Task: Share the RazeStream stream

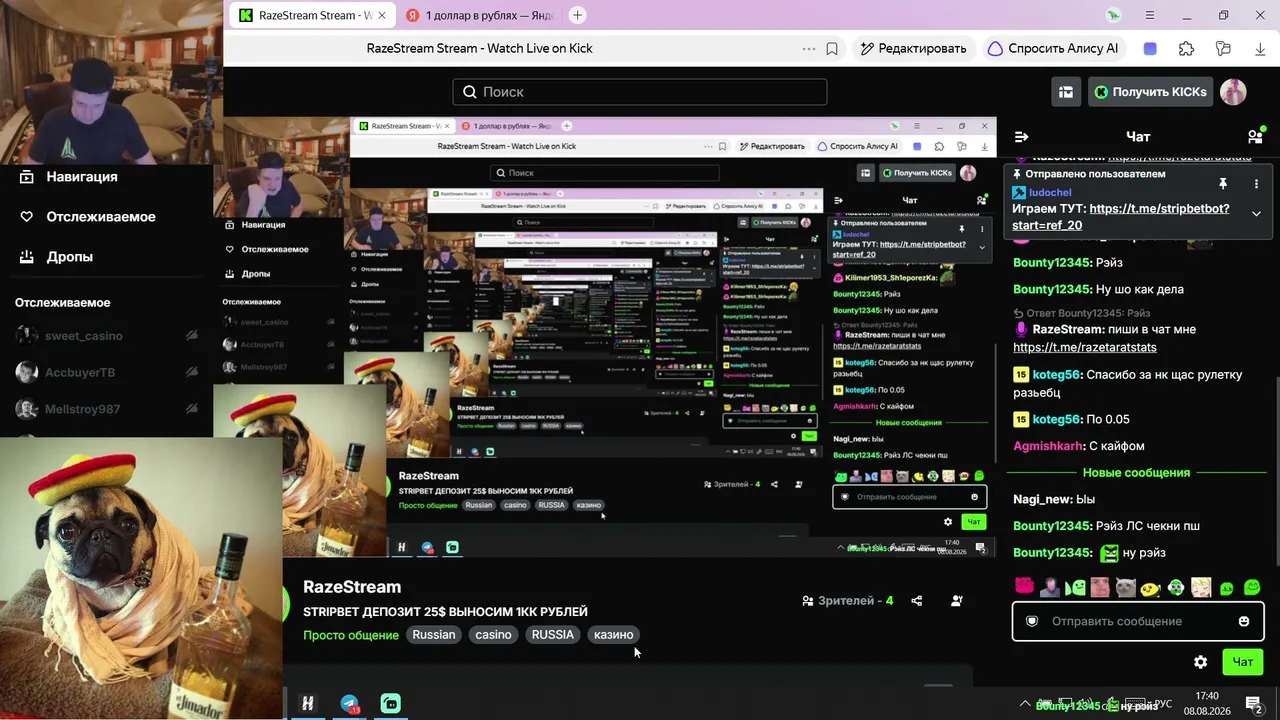Action: 917,601
